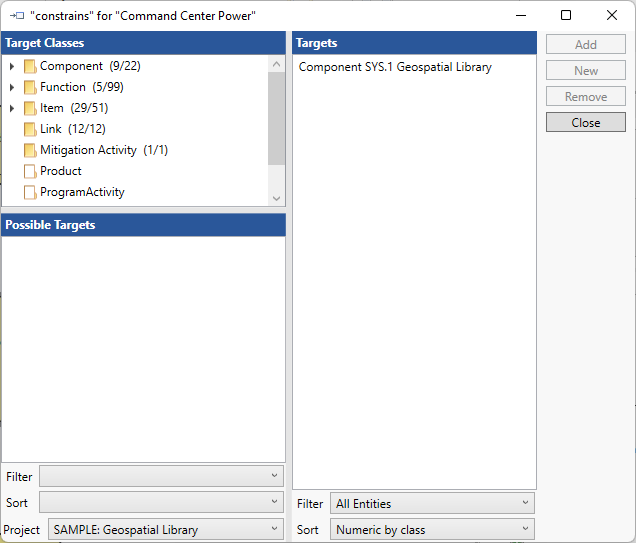
Task: Click the Component folder icon
Action: click(x=30, y=66)
